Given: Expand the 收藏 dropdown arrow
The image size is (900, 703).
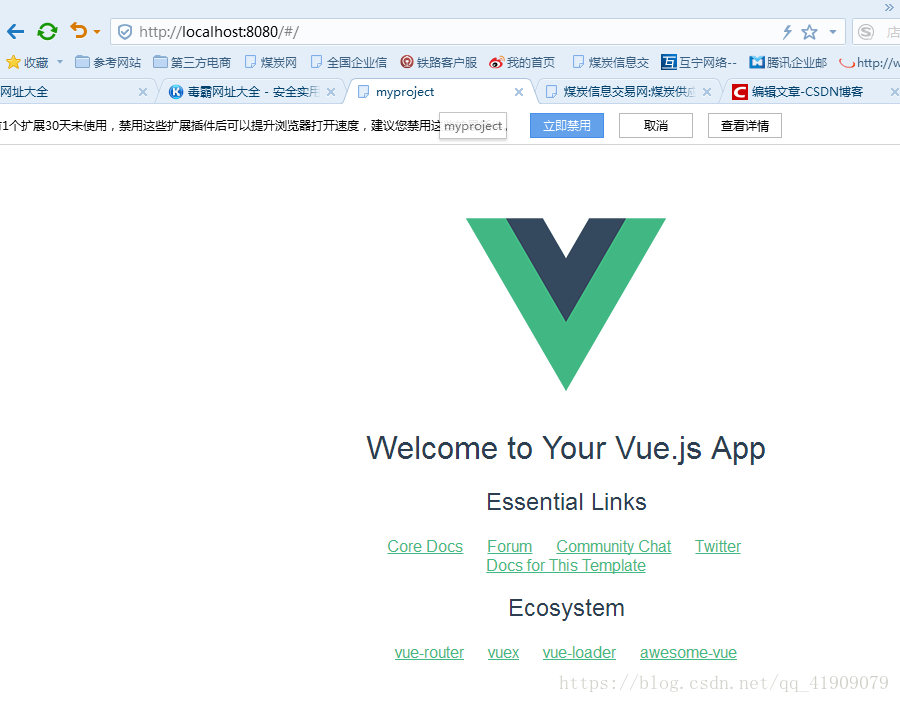Looking at the screenshot, I should tap(60, 61).
